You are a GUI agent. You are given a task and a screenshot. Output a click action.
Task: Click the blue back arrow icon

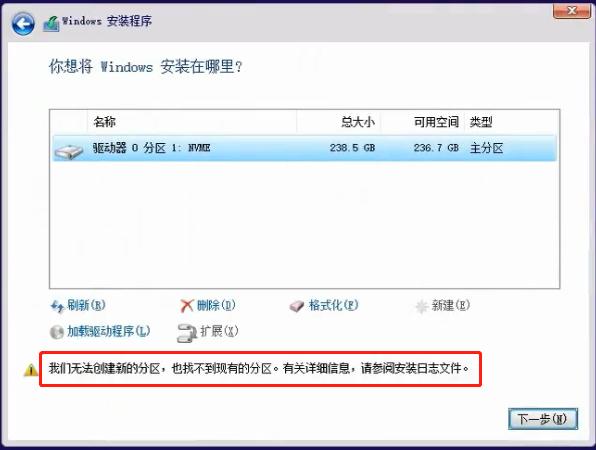pos(23,24)
